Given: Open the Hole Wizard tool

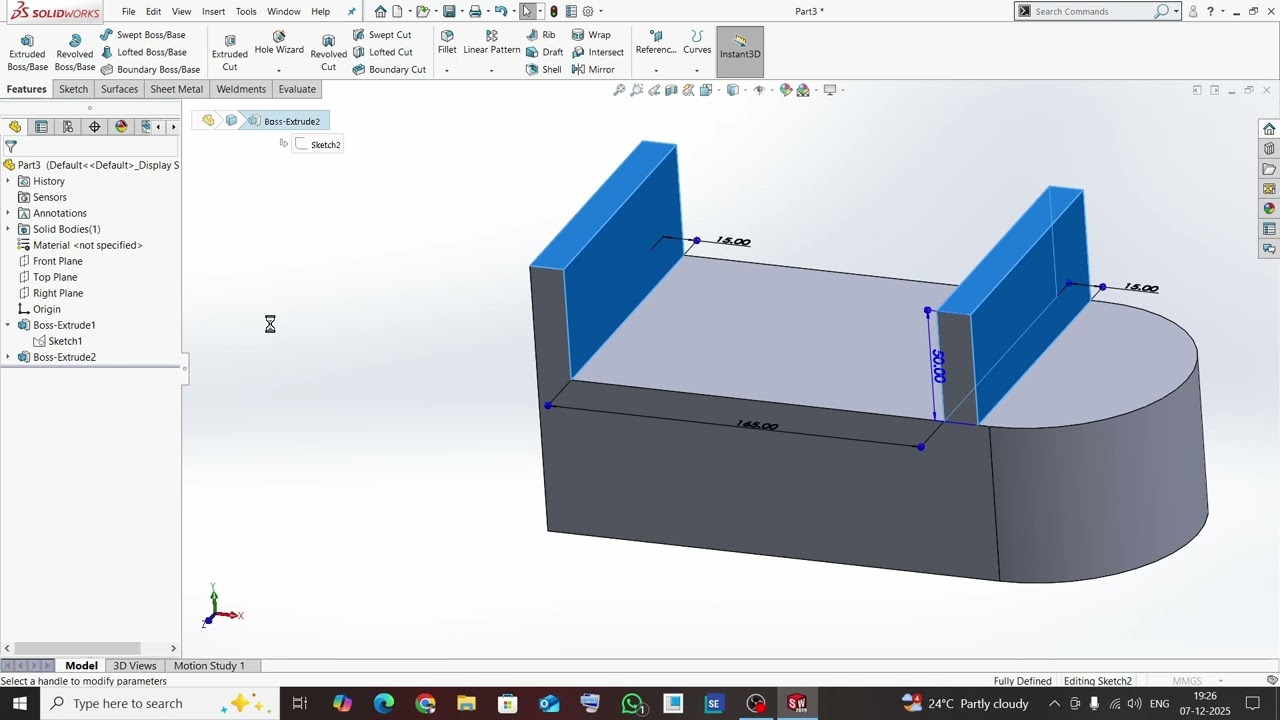Looking at the screenshot, I should (279, 43).
